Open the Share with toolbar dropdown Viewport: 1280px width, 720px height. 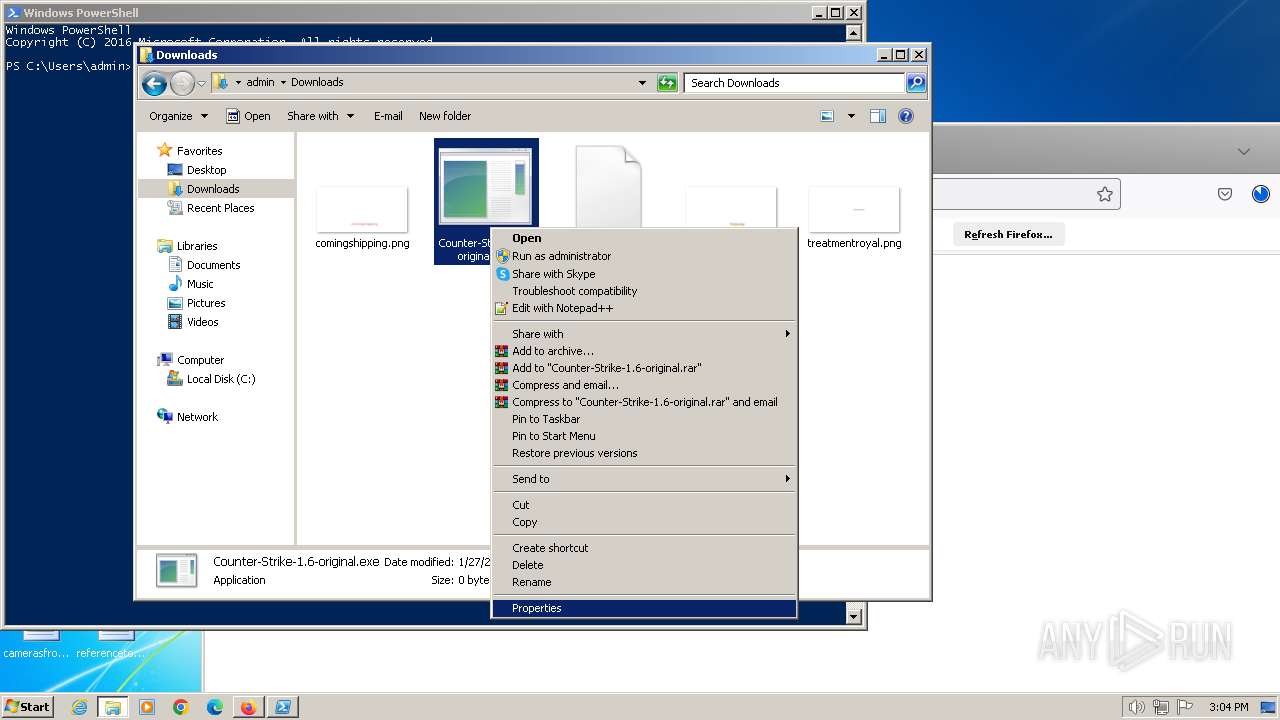[x=320, y=116]
